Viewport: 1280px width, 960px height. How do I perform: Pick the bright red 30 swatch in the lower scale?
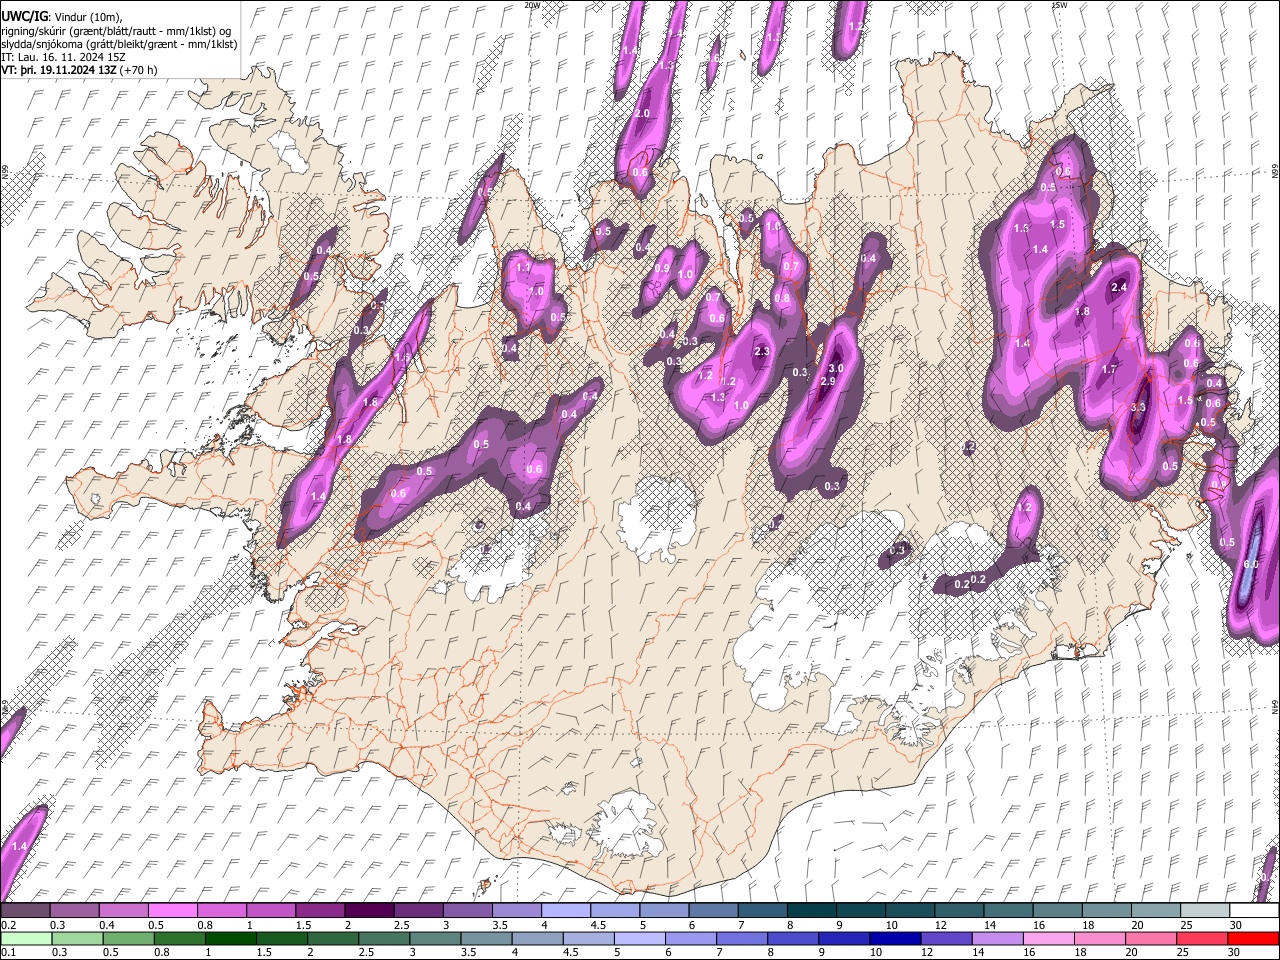[1253, 938]
